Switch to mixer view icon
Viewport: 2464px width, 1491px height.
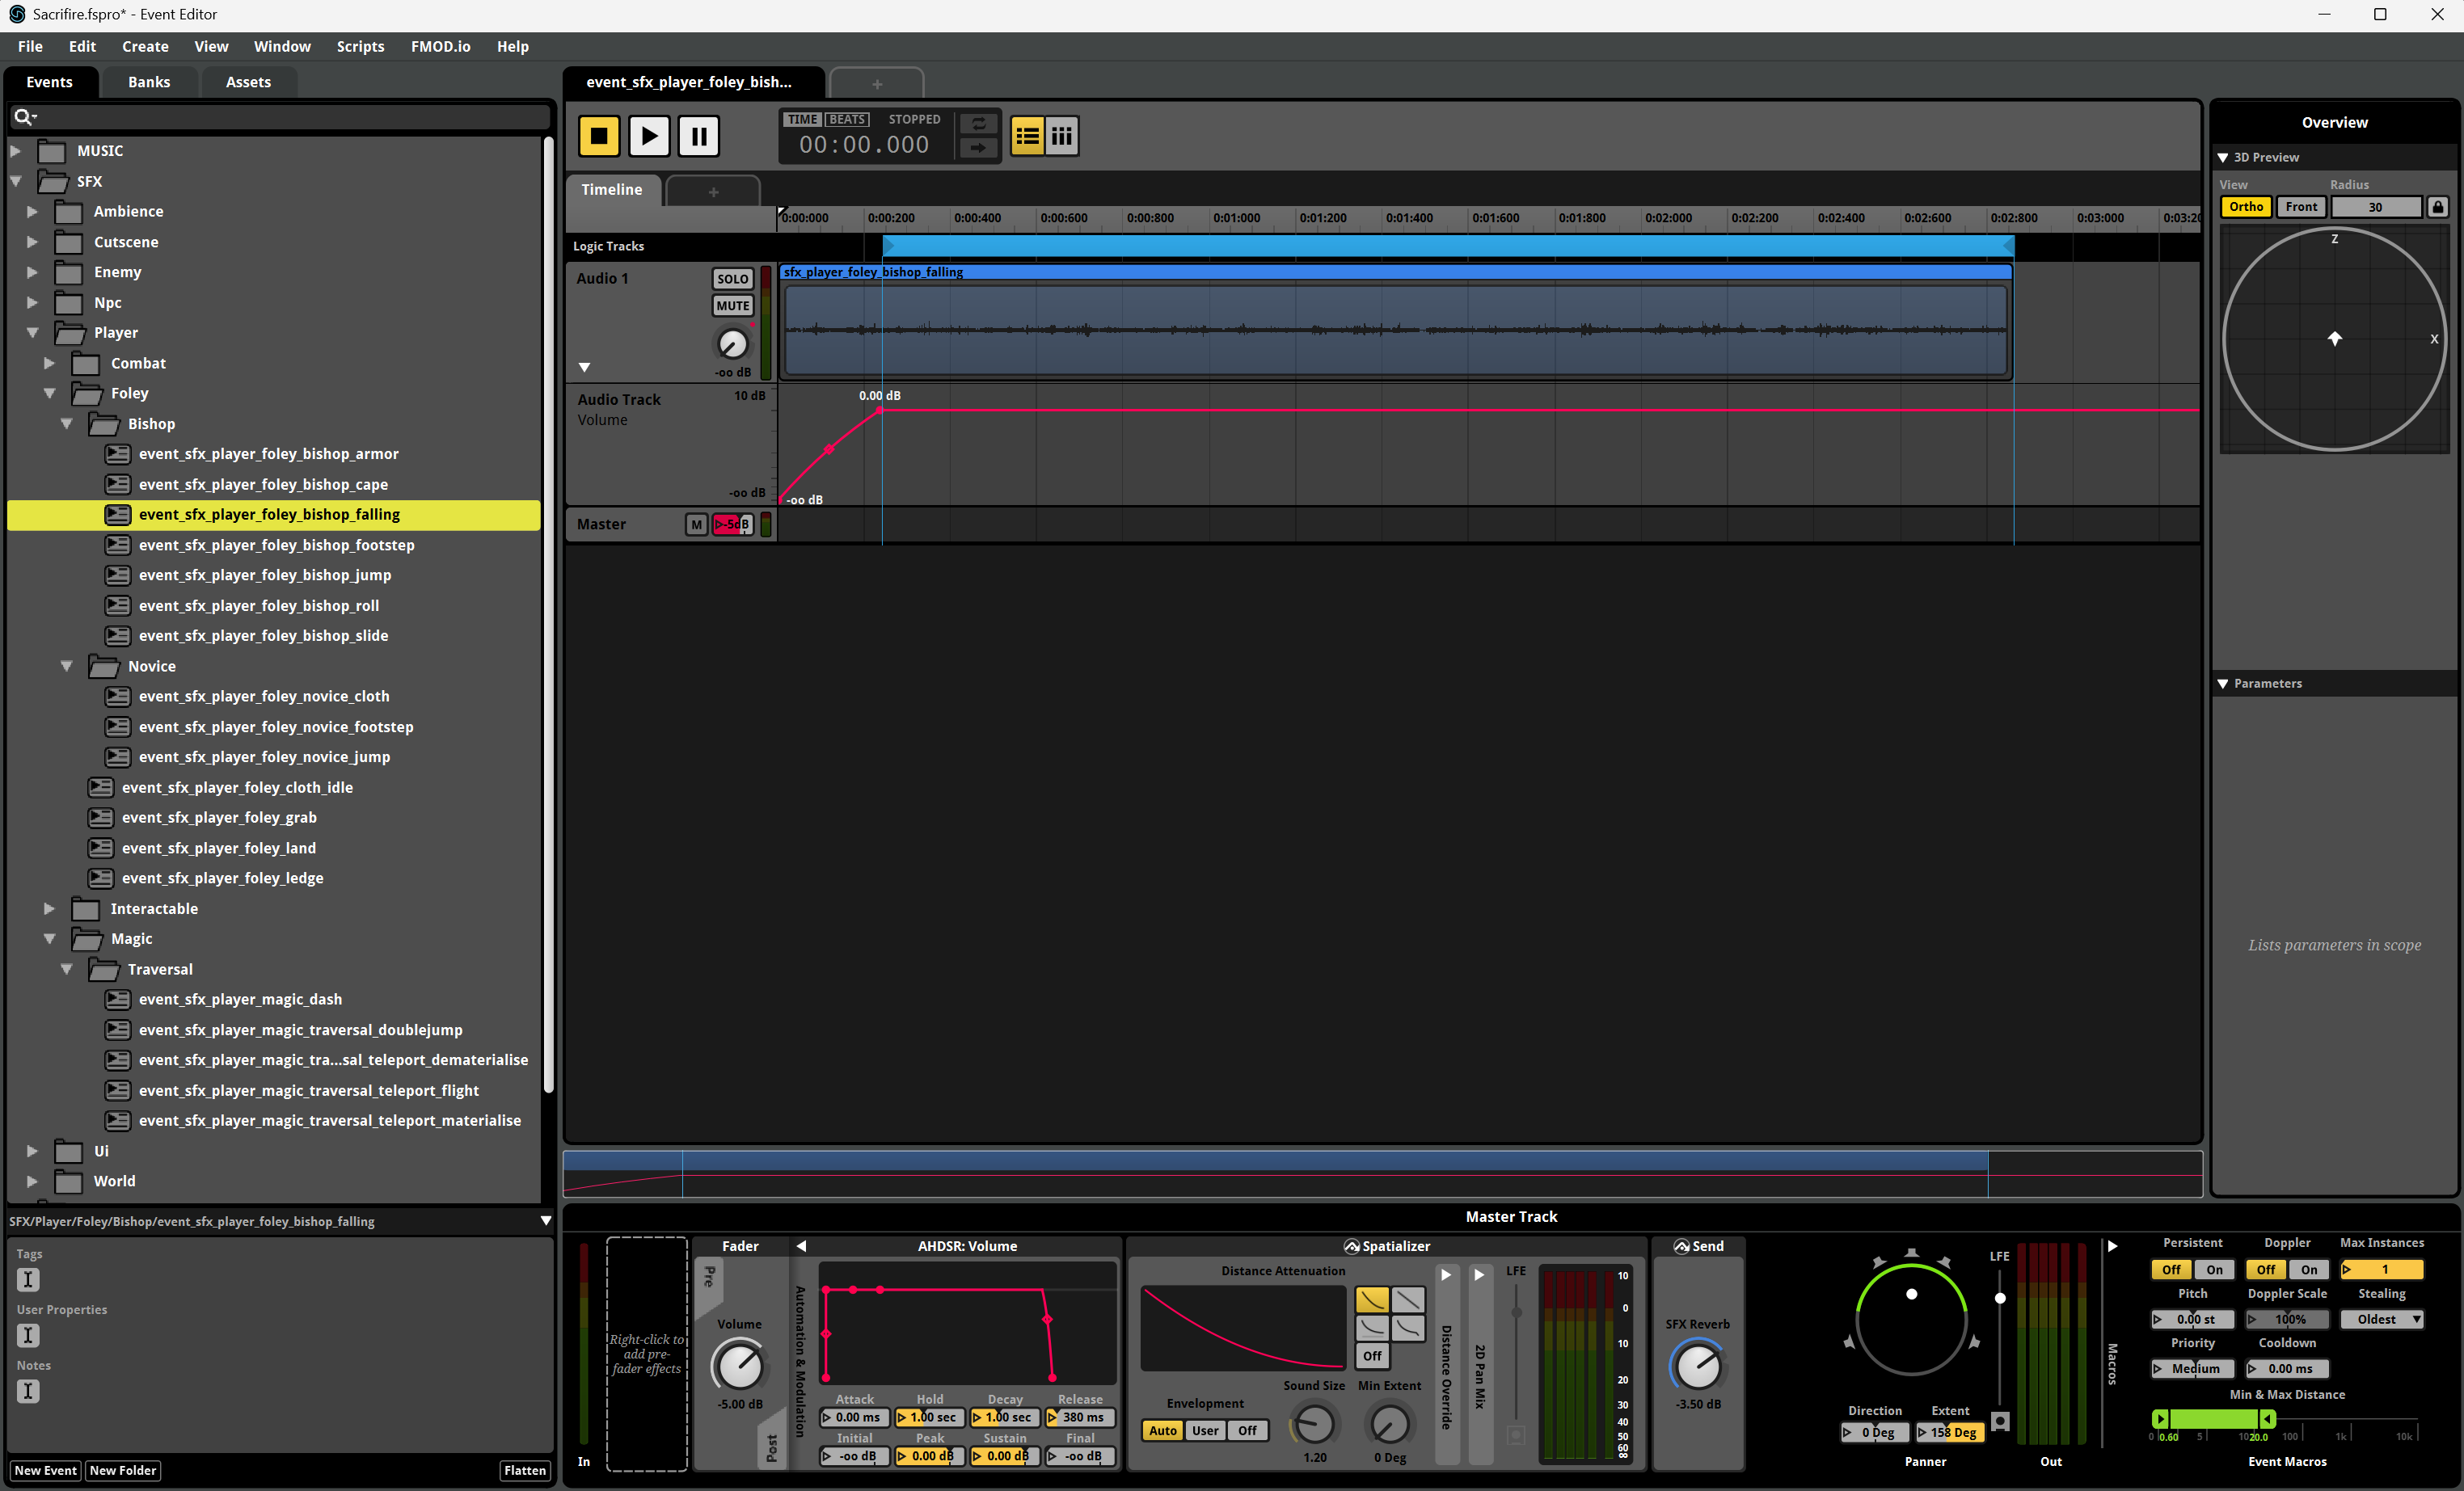click(x=1061, y=136)
